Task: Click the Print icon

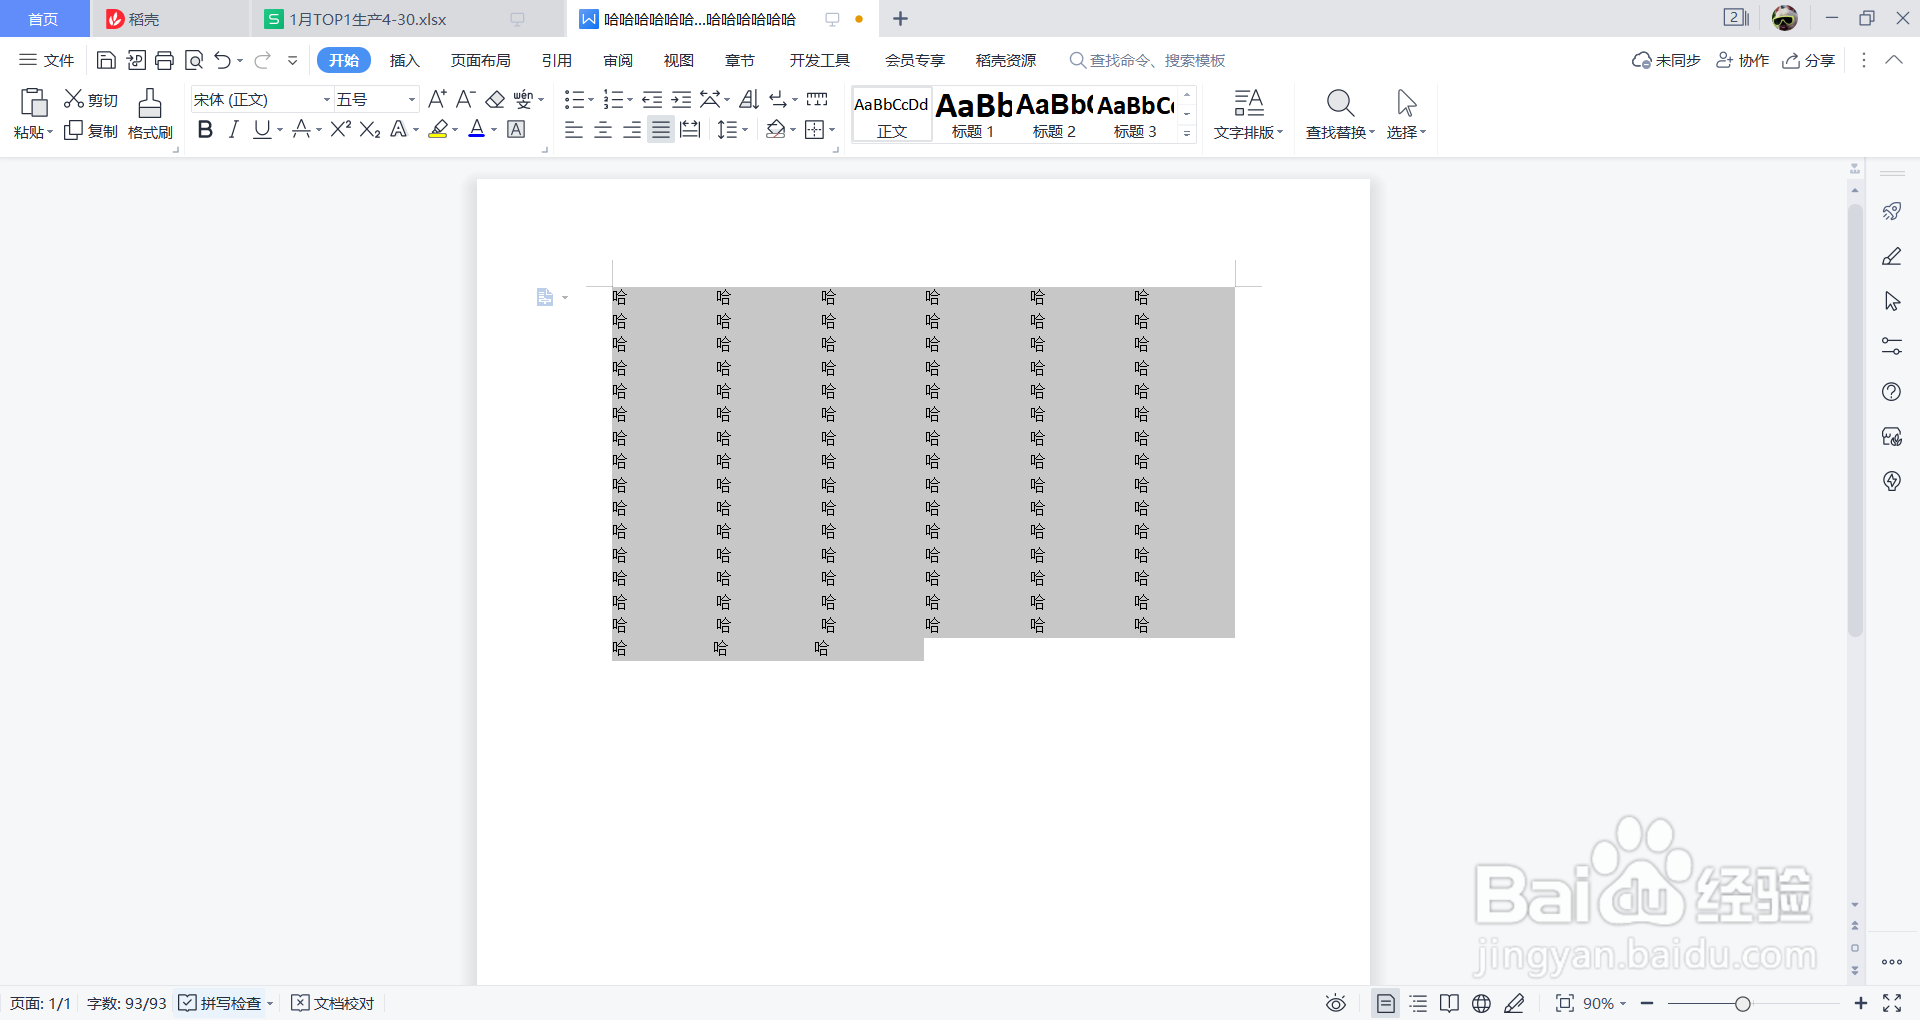Action: coord(165,60)
